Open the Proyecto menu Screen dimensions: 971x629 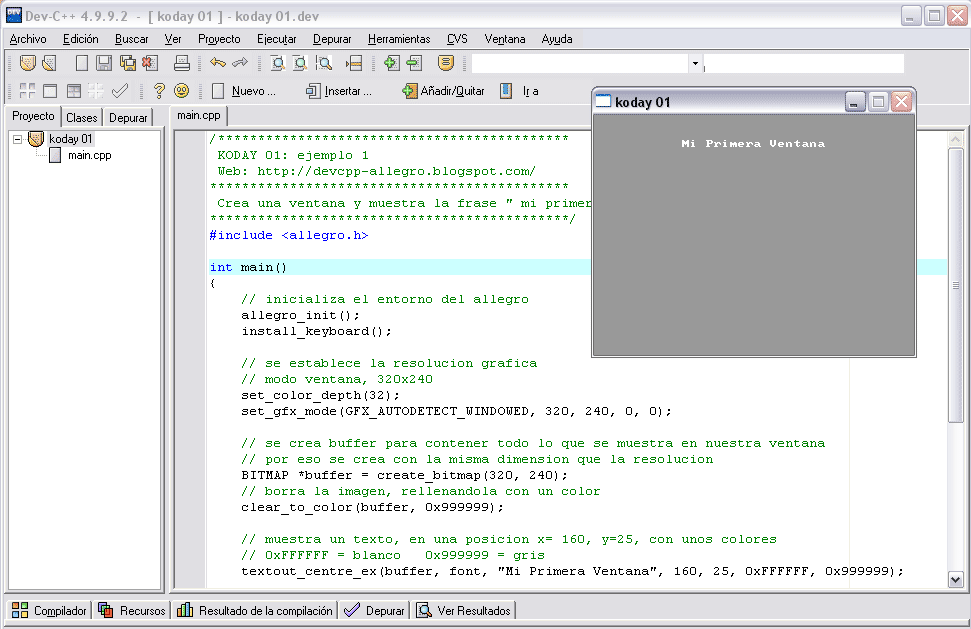pos(219,39)
